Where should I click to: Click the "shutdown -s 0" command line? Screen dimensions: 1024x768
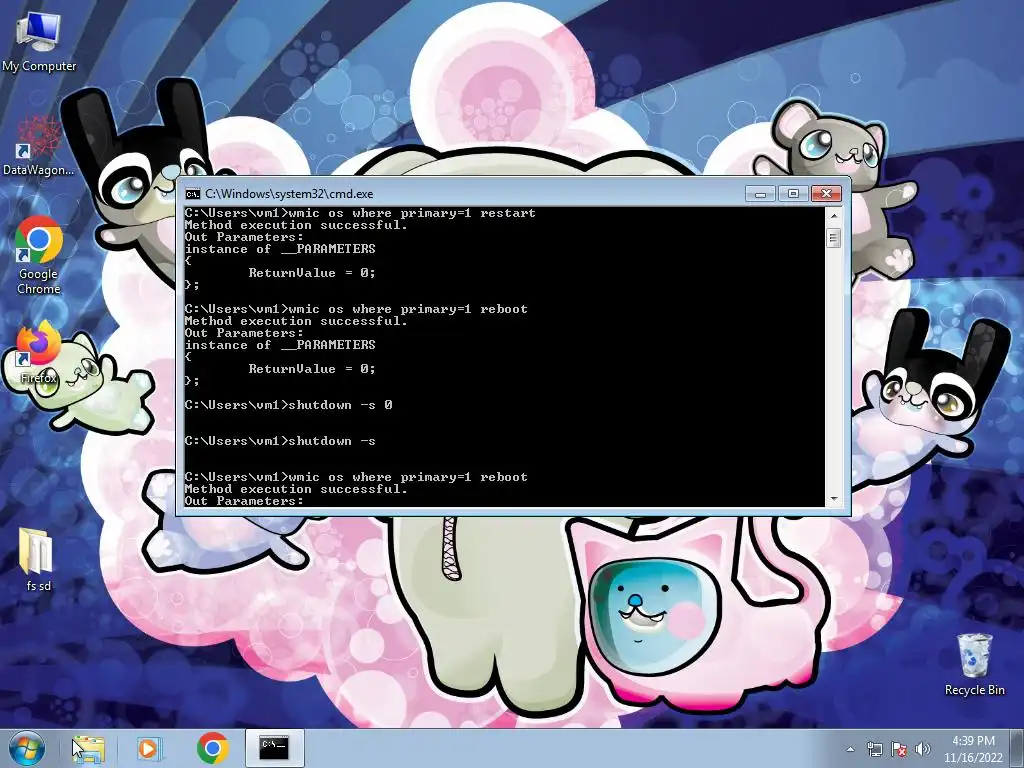click(x=289, y=405)
